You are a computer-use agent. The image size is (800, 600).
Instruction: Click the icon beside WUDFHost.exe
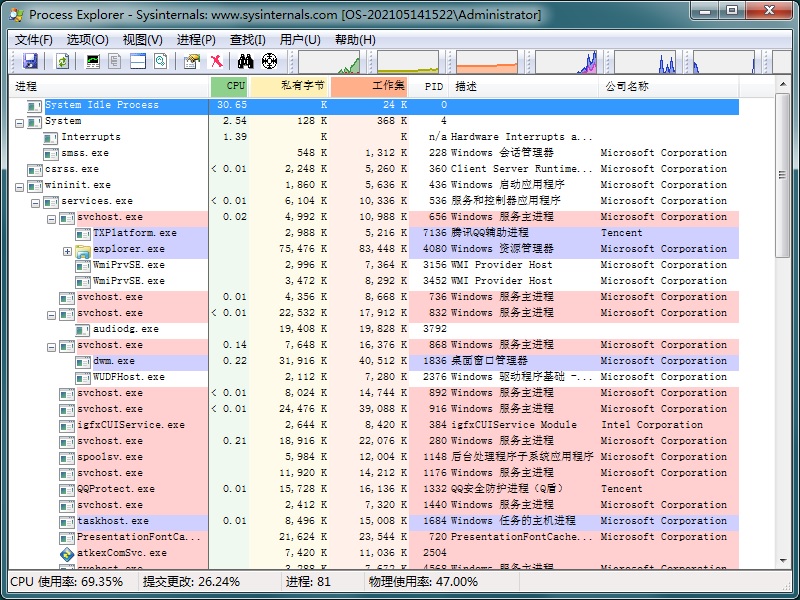(83, 378)
